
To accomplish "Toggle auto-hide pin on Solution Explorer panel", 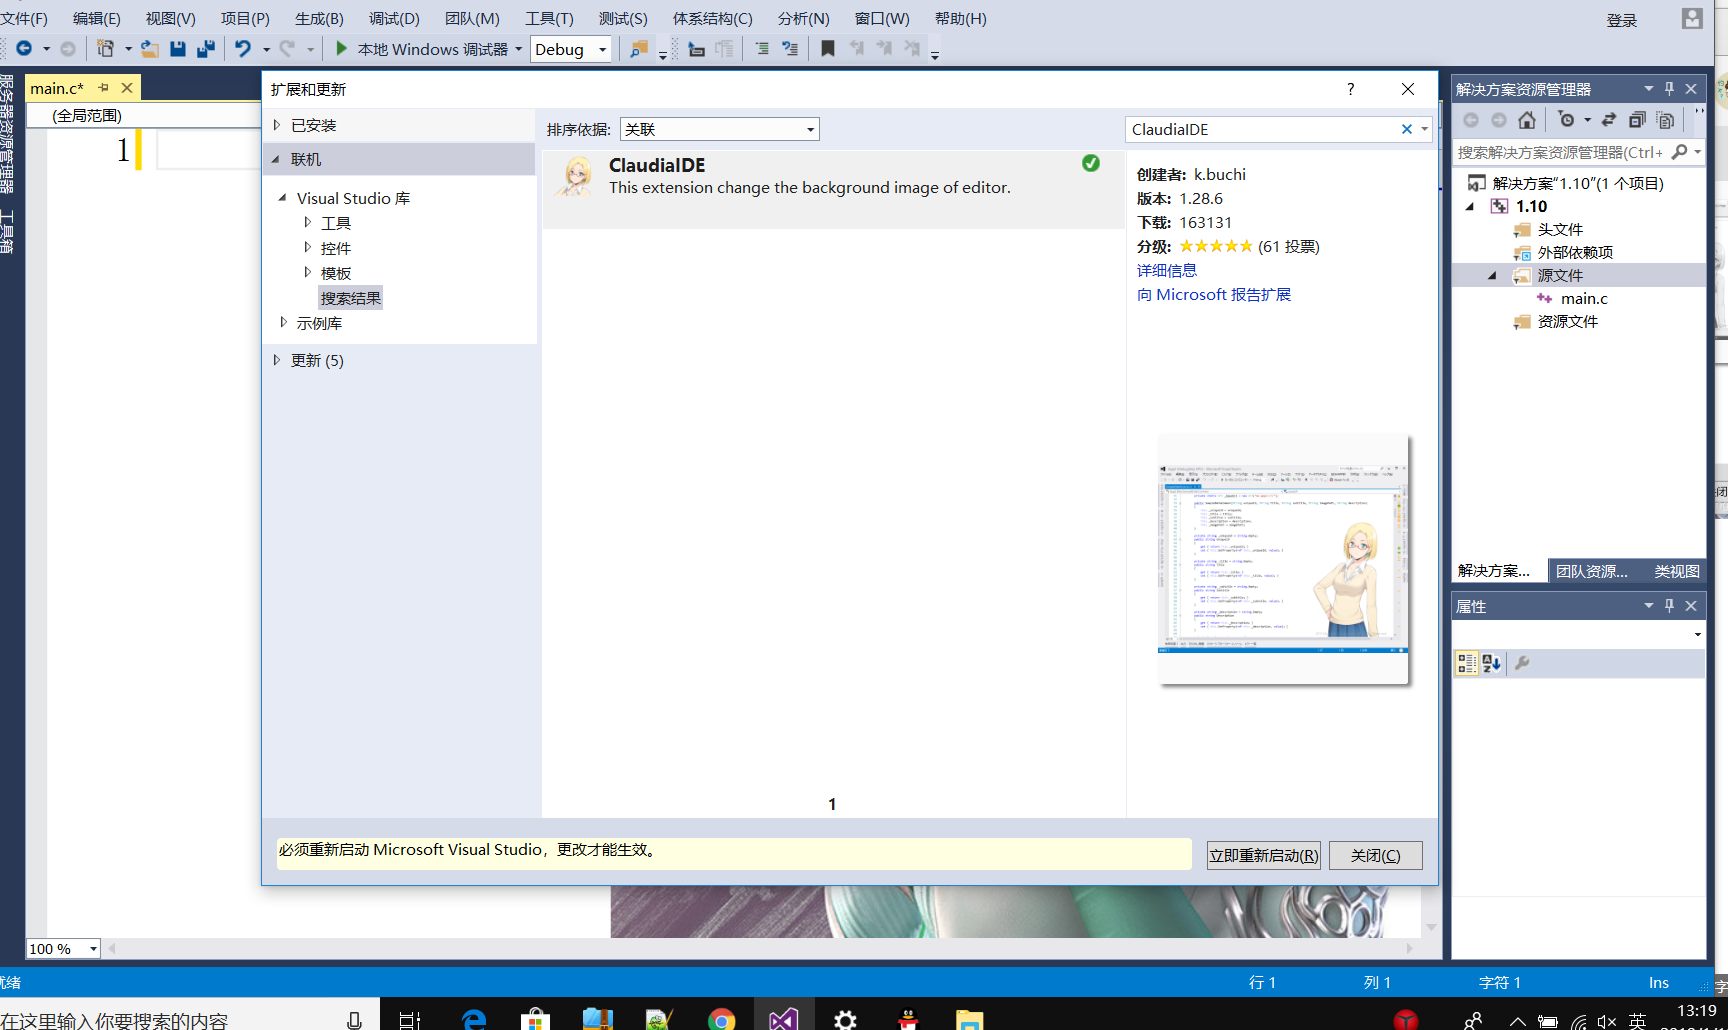I will click(1669, 89).
